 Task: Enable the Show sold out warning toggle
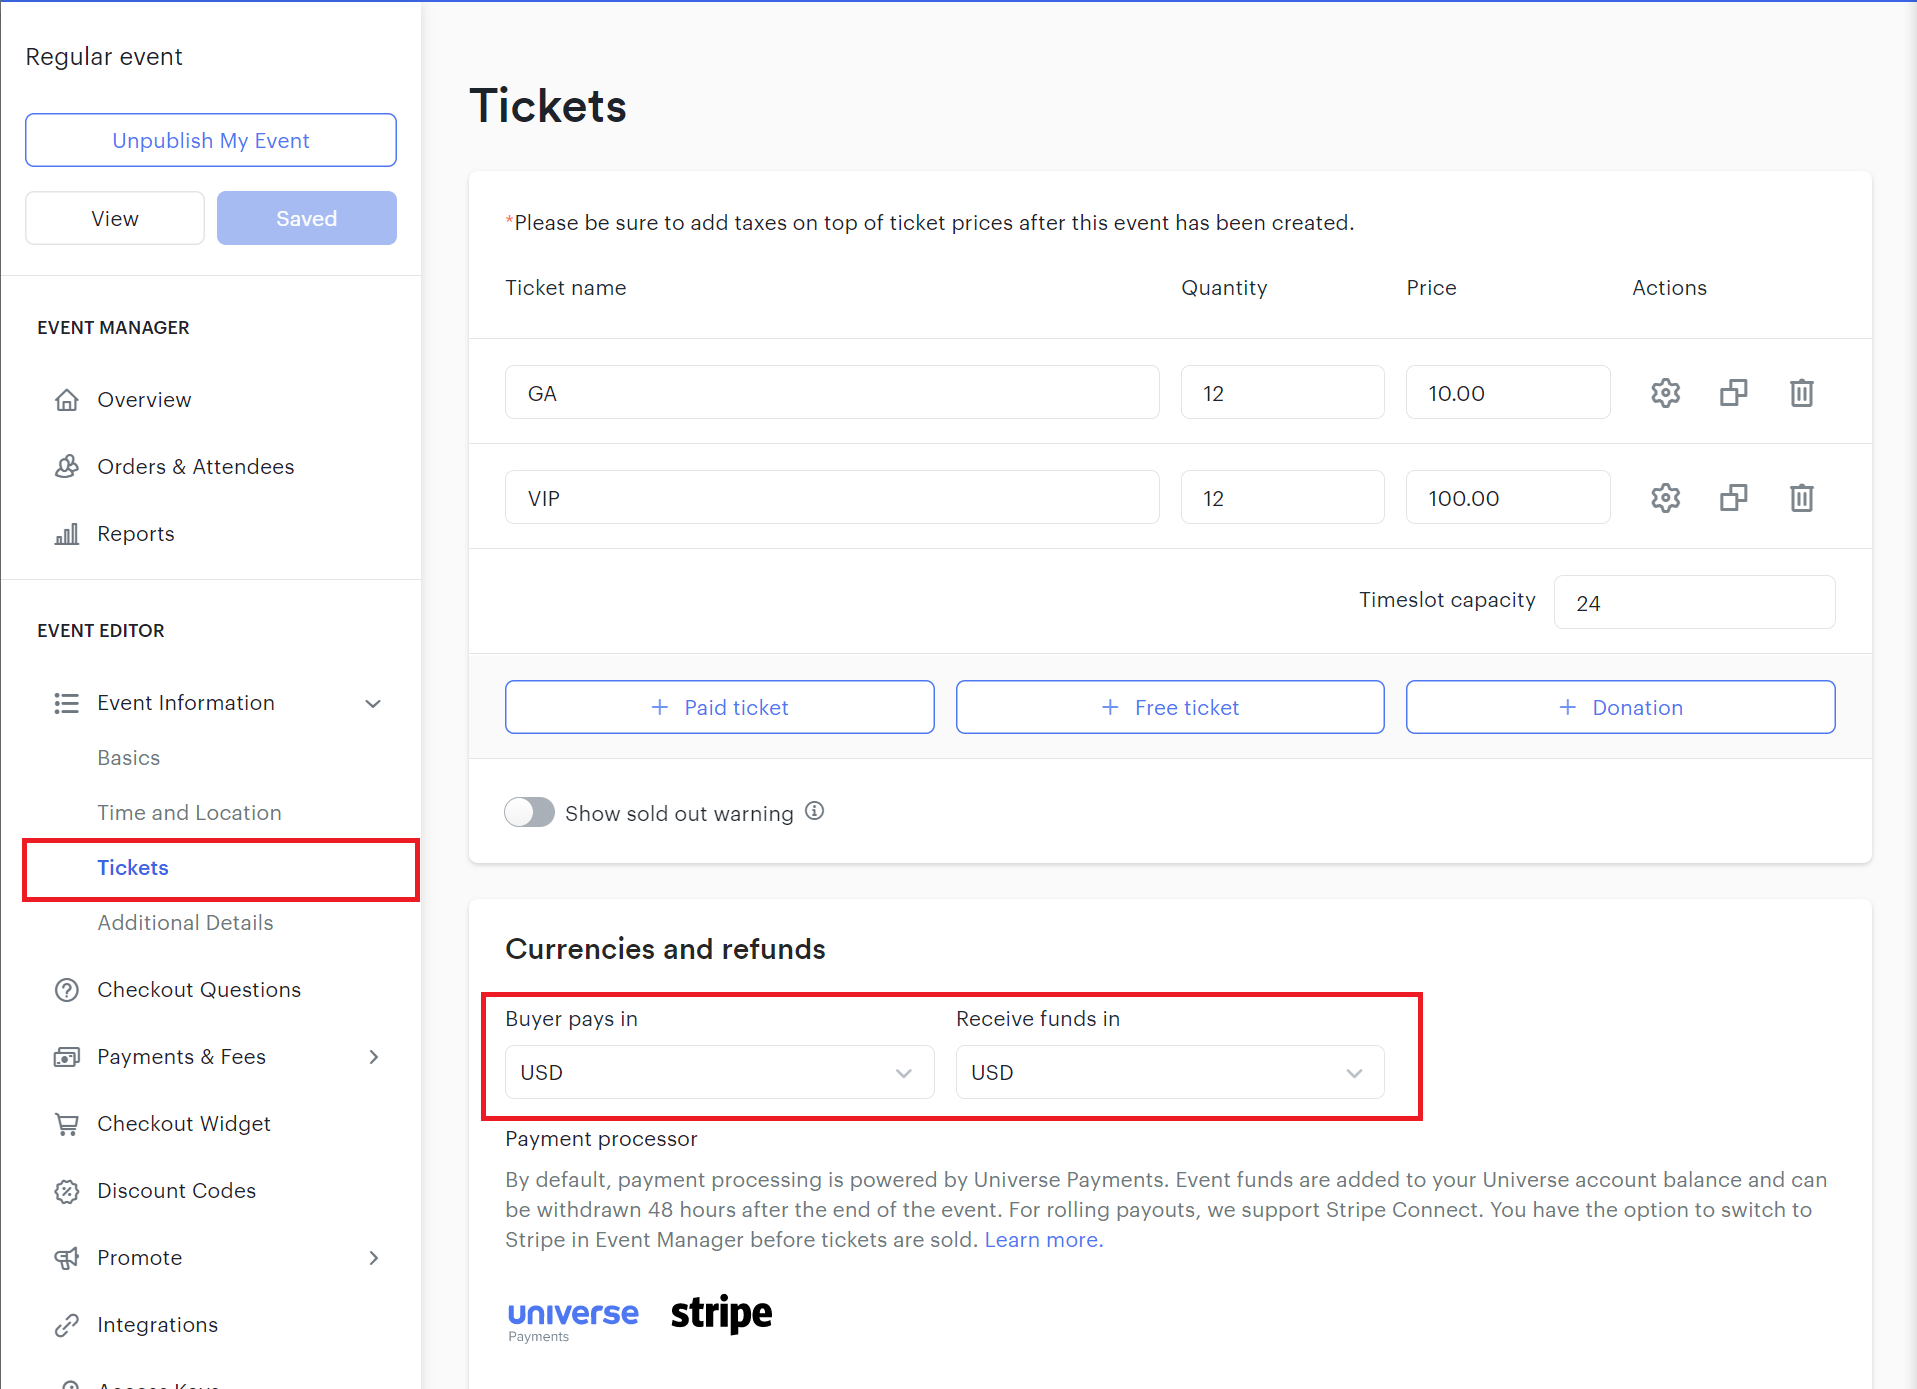coord(530,812)
